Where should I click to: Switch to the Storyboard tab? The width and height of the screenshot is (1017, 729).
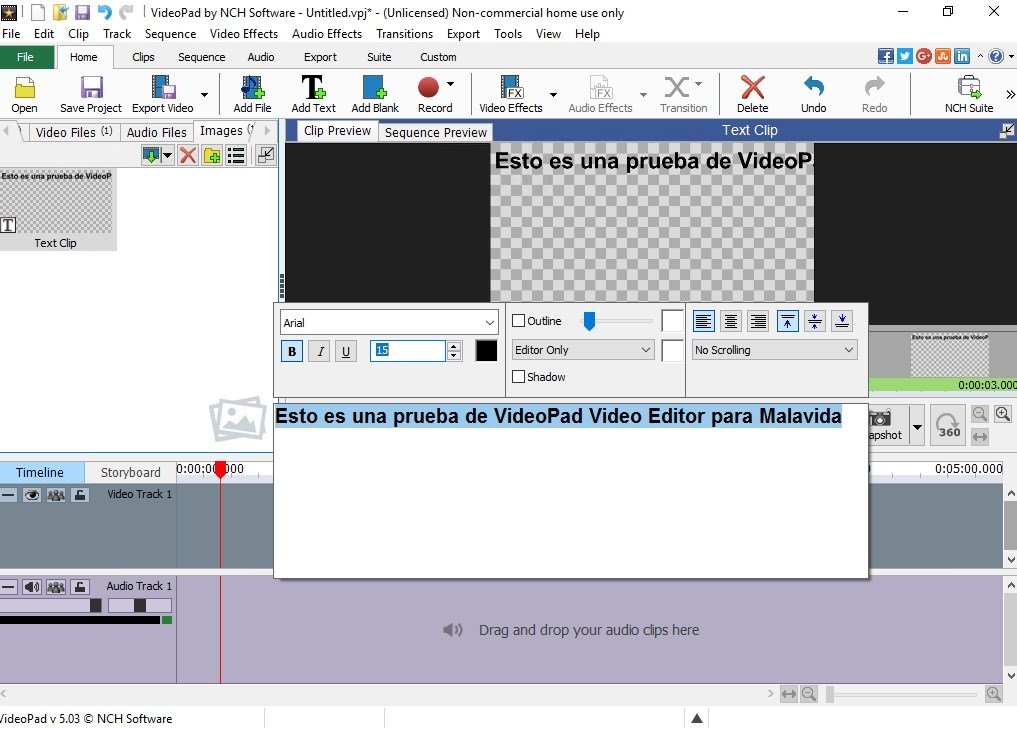(x=130, y=472)
